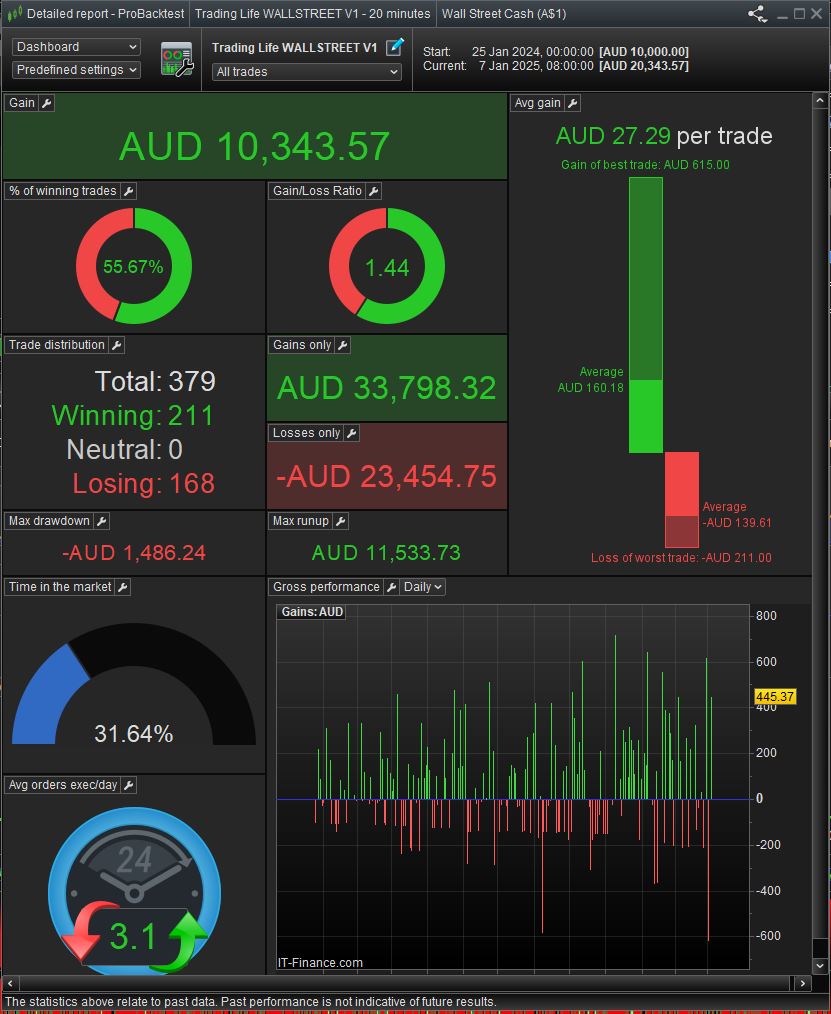This screenshot has height=1014, width=831.
Task: Click Gain of best trade: AUD 615.00
Action: (645, 165)
